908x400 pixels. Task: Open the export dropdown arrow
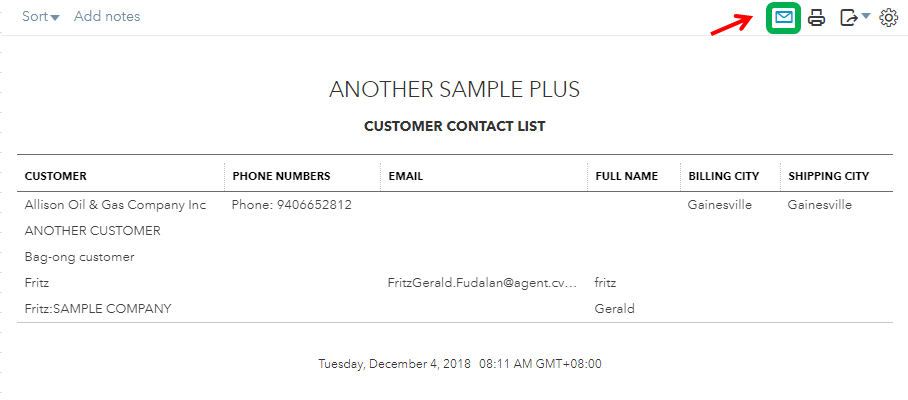pyautogui.click(x=866, y=17)
